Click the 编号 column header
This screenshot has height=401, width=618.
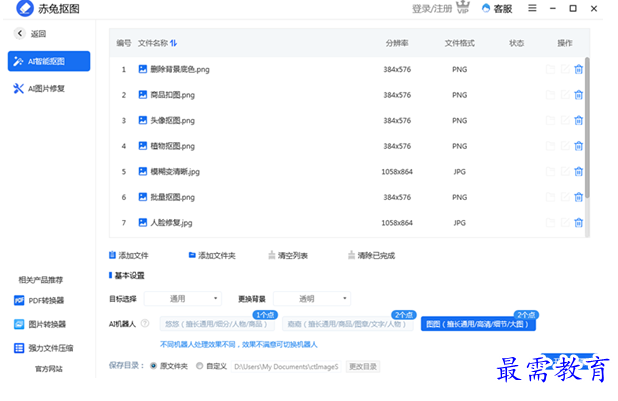click(124, 43)
